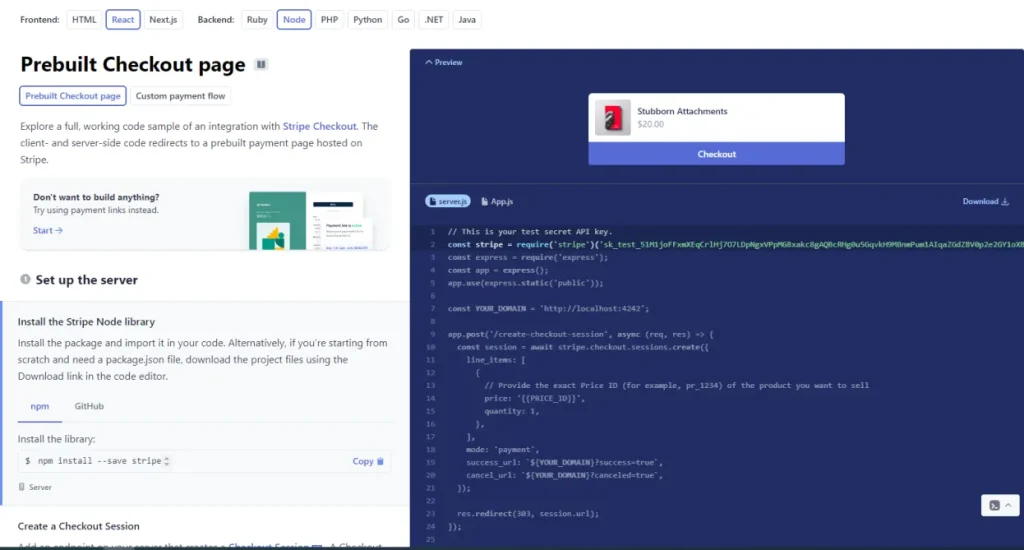
Task: Choose Next.js frontend option
Action: point(165,19)
